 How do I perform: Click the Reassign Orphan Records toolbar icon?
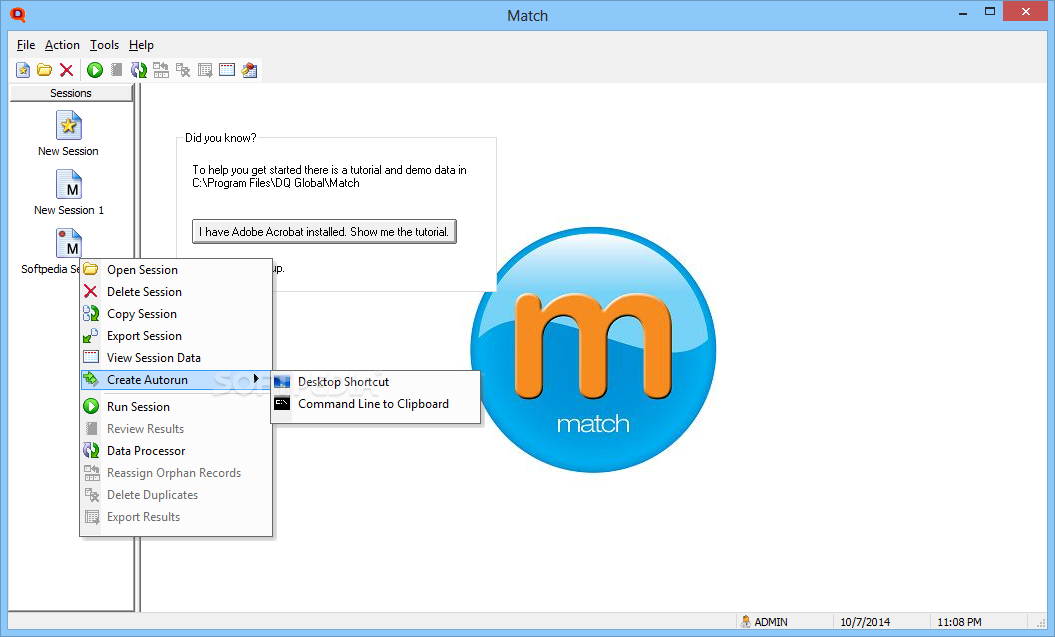coord(161,70)
